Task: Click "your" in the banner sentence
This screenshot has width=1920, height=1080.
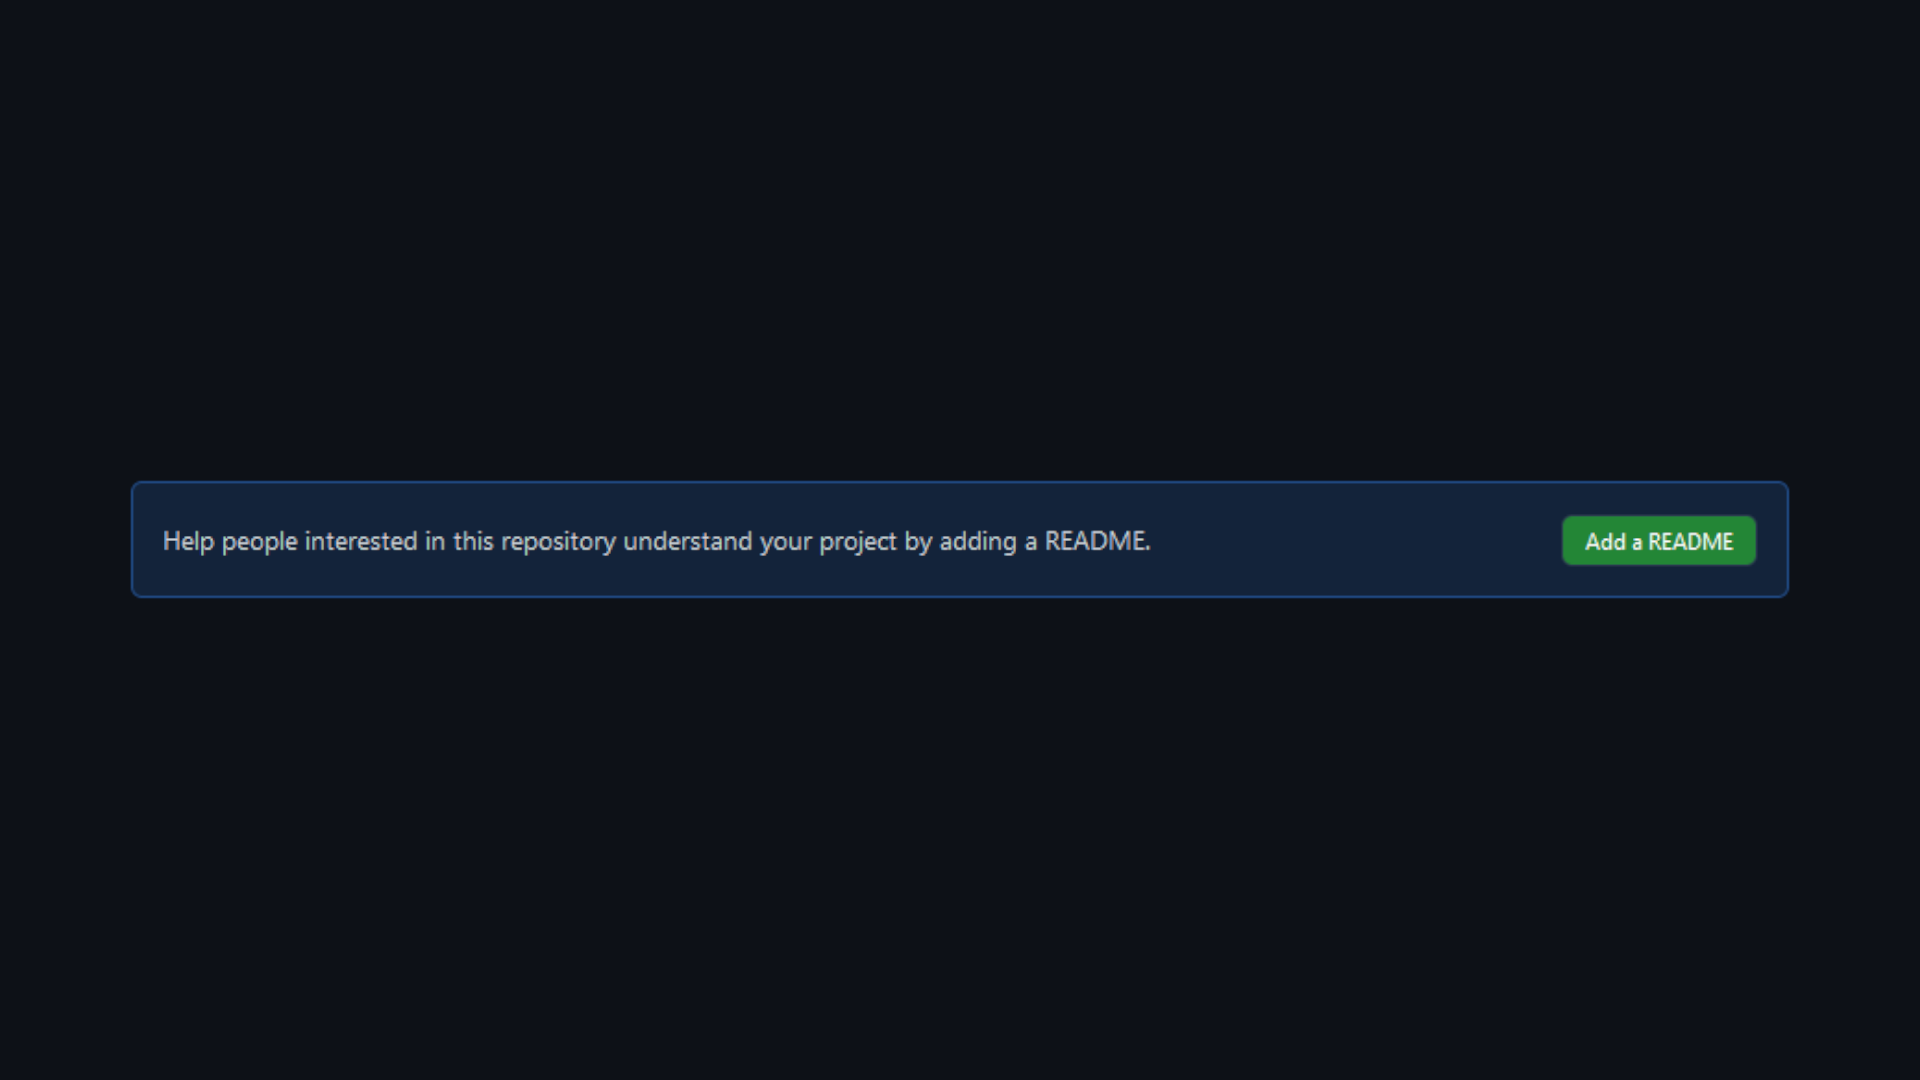Action: tap(785, 543)
